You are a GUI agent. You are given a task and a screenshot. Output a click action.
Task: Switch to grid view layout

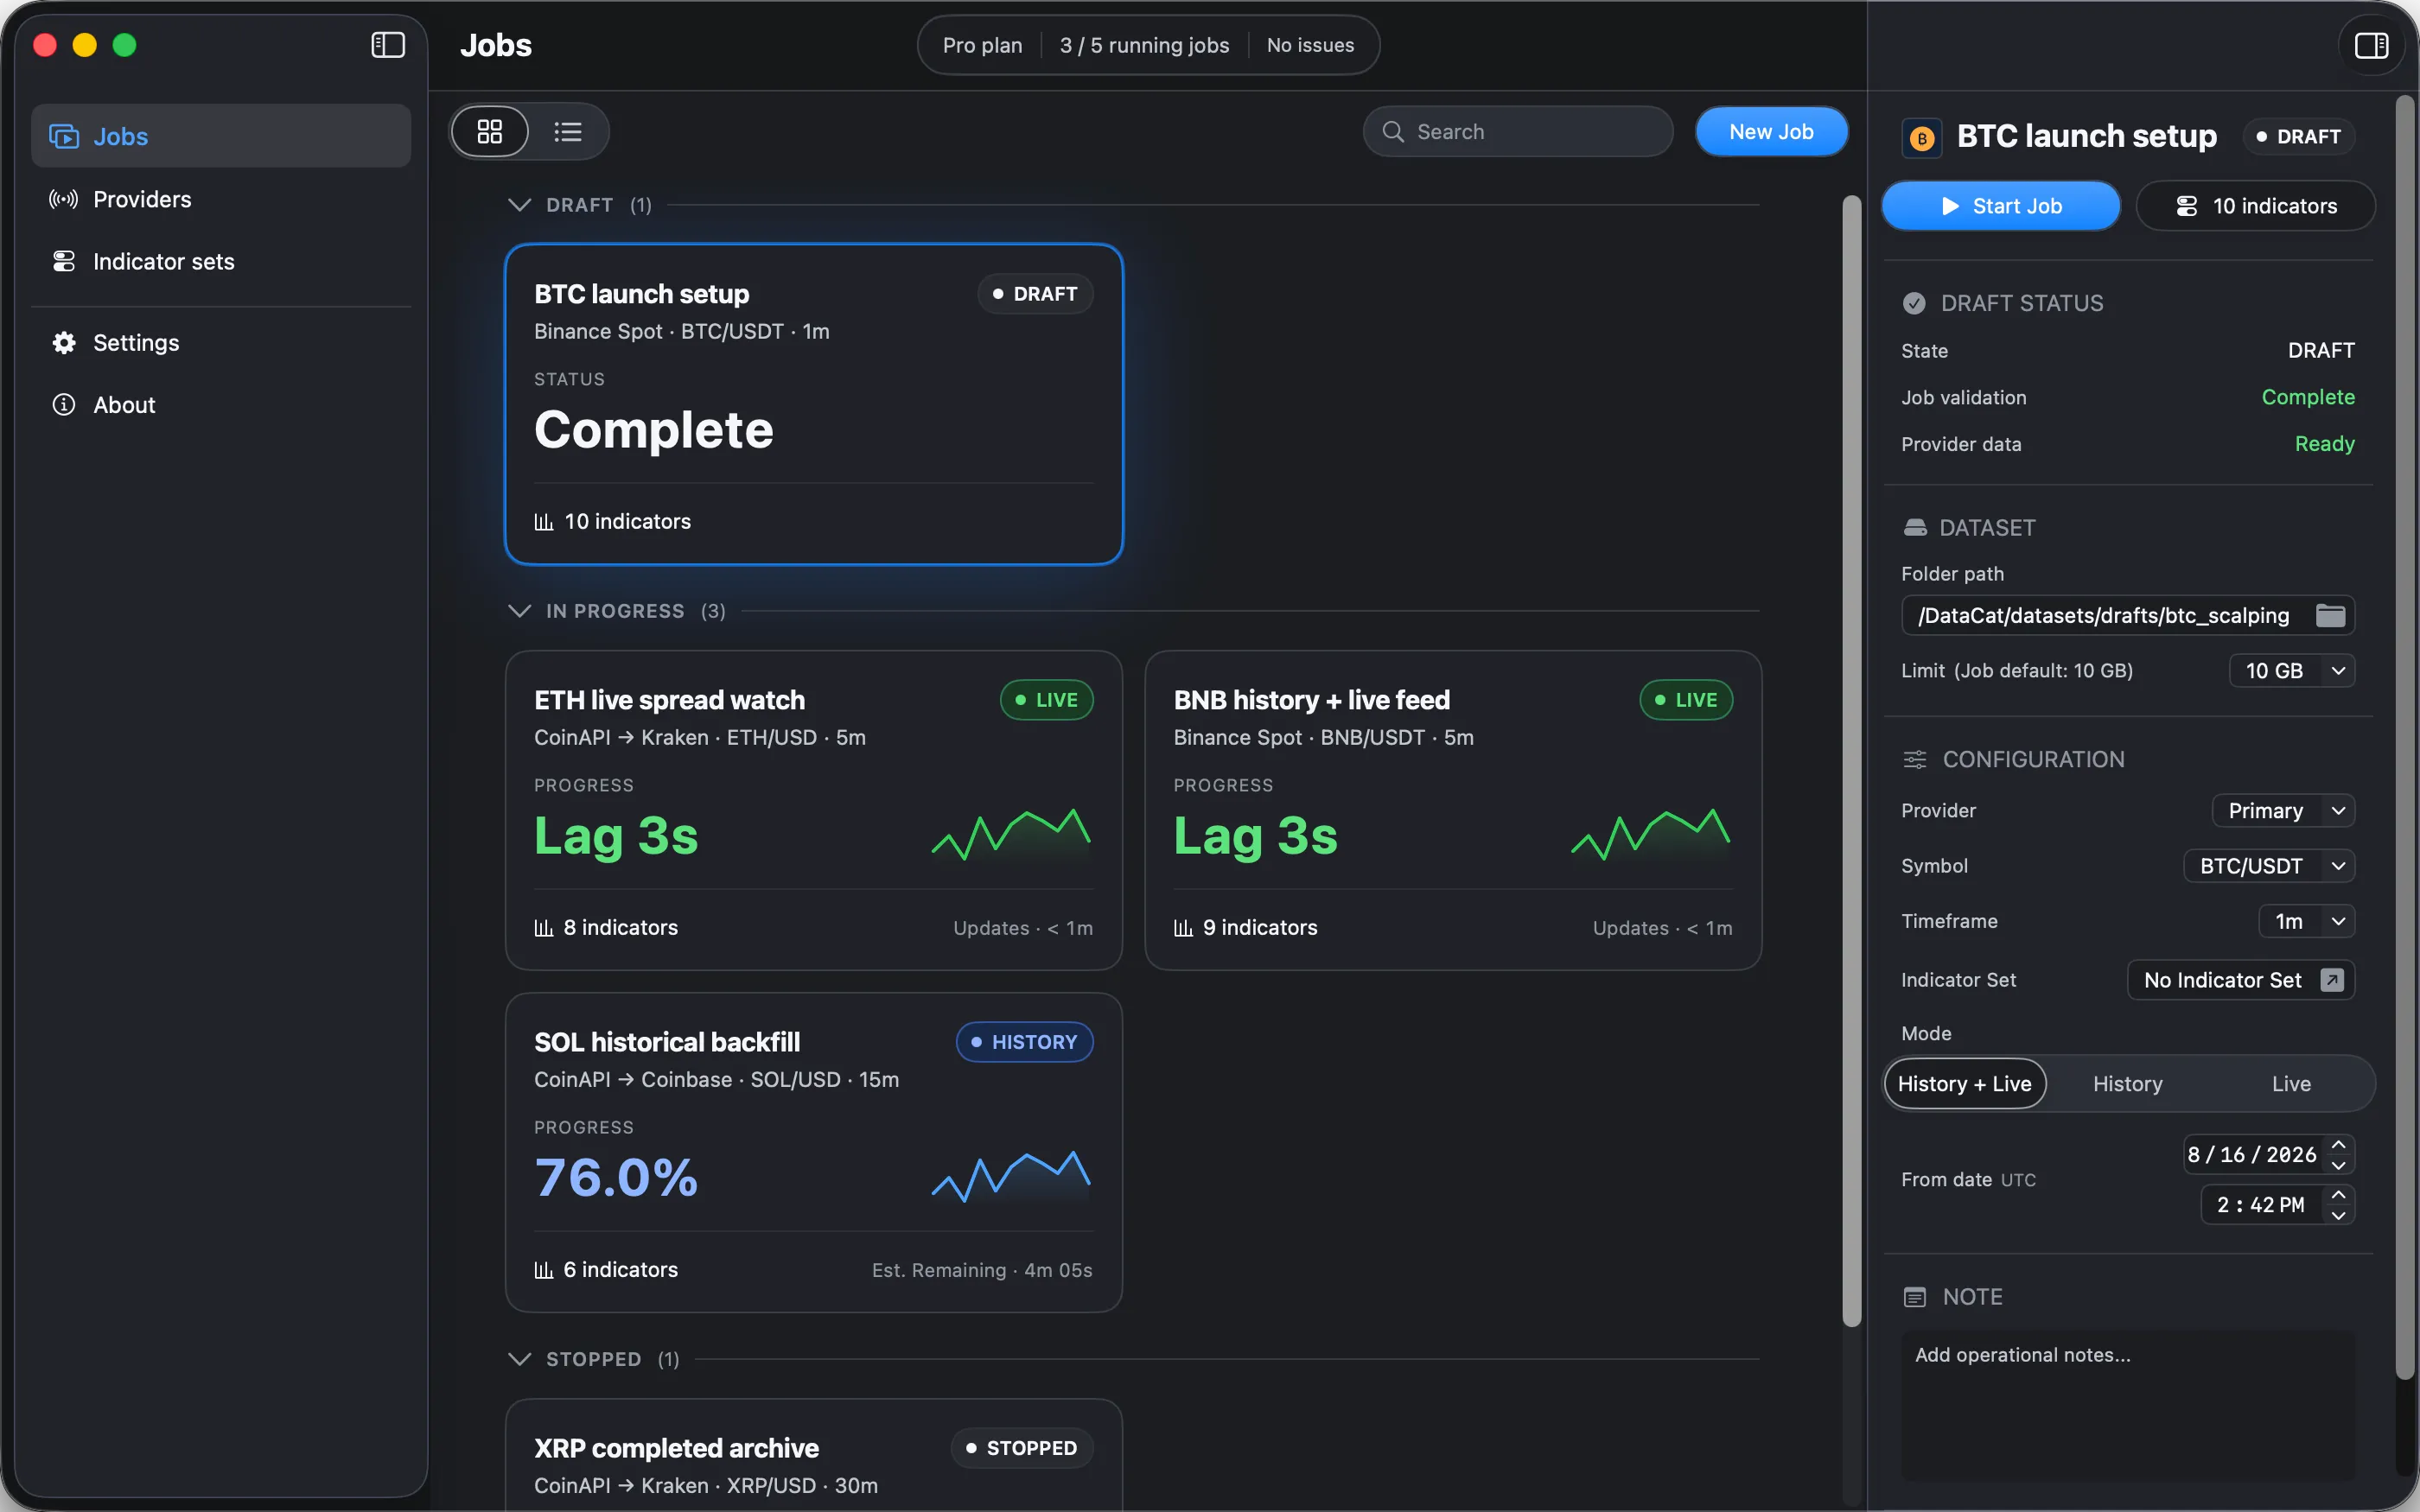click(490, 131)
